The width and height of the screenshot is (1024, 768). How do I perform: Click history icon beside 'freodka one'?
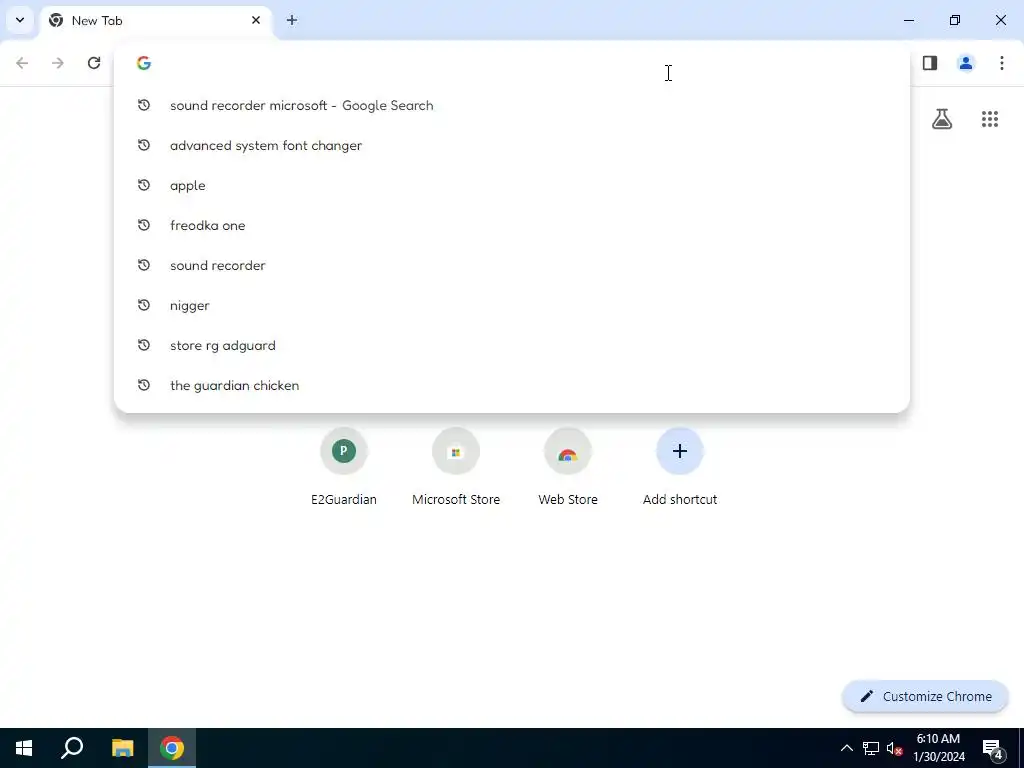144,225
